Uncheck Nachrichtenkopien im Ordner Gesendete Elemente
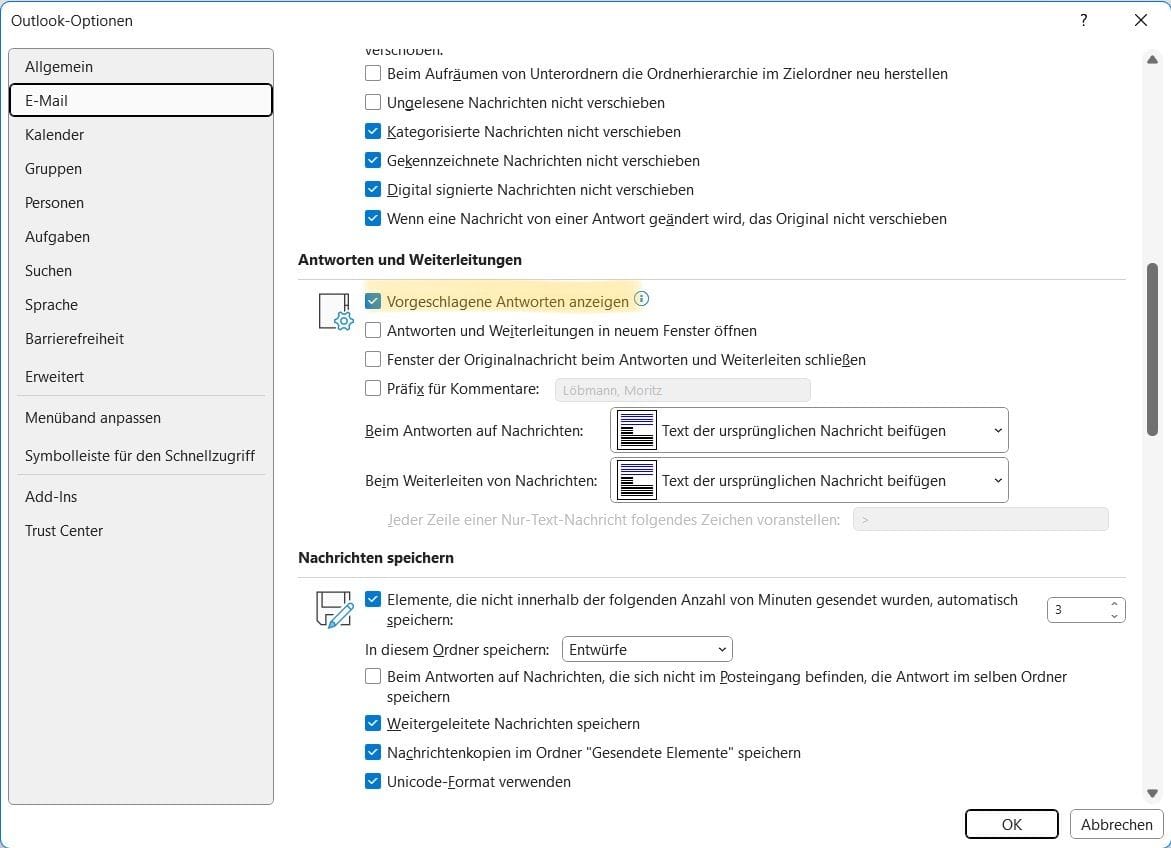1171x848 pixels. pyautogui.click(x=373, y=752)
